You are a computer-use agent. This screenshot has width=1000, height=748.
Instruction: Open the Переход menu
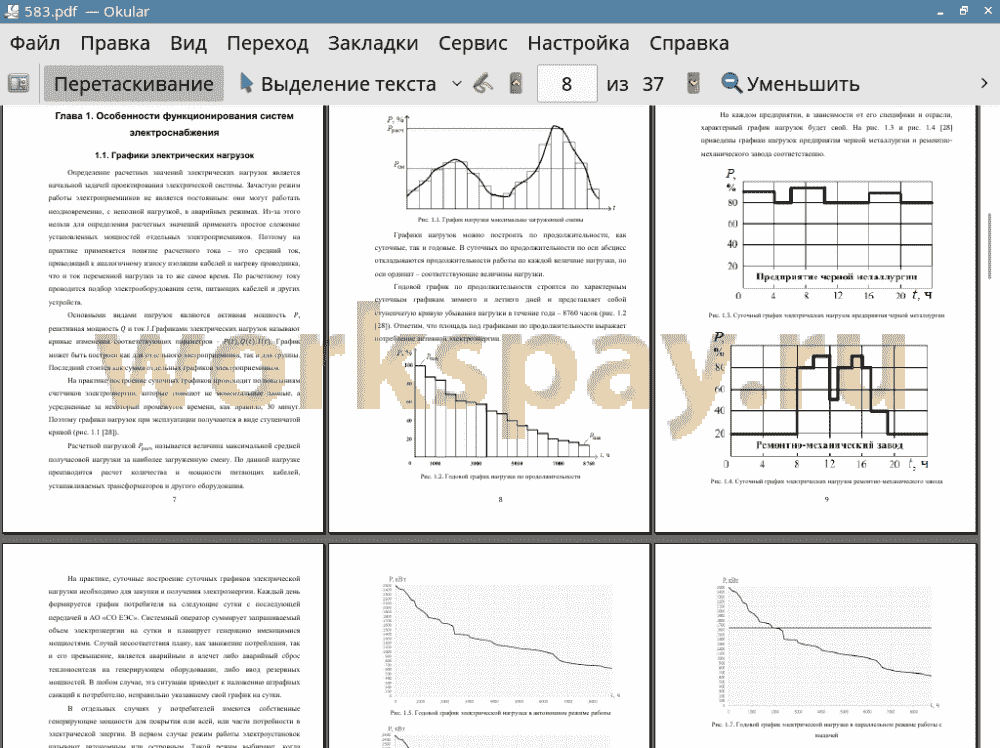click(x=268, y=43)
